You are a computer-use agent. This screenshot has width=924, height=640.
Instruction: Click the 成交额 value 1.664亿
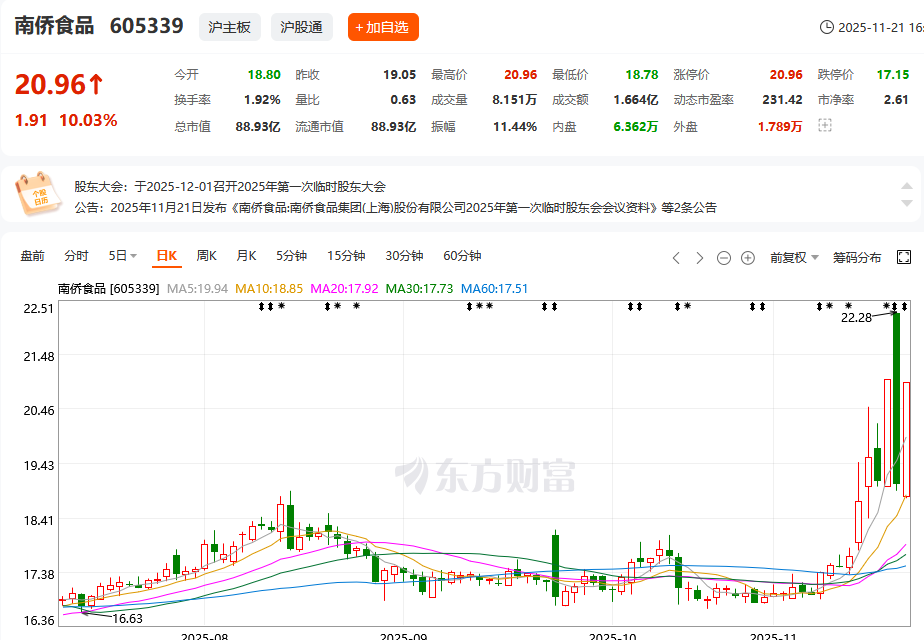click(x=636, y=100)
